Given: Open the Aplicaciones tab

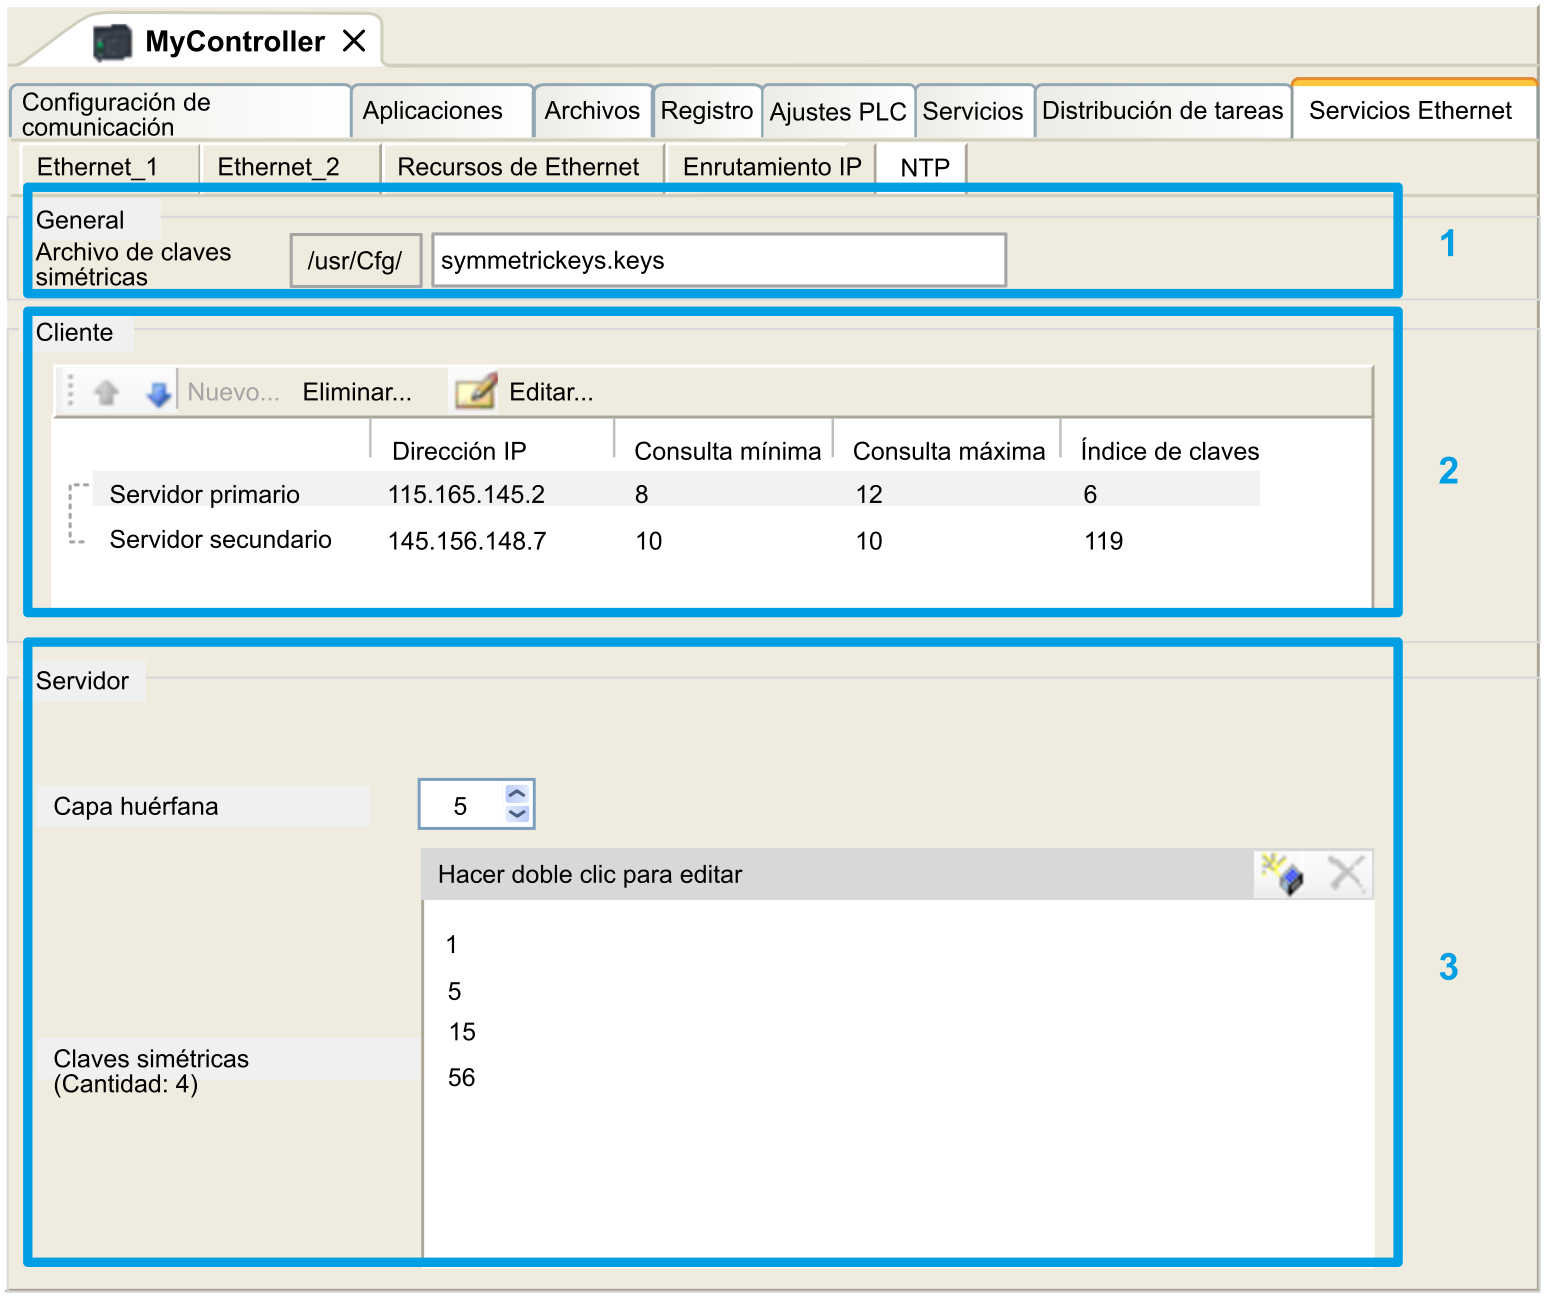Looking at the screenshot, I should [432, 111].
